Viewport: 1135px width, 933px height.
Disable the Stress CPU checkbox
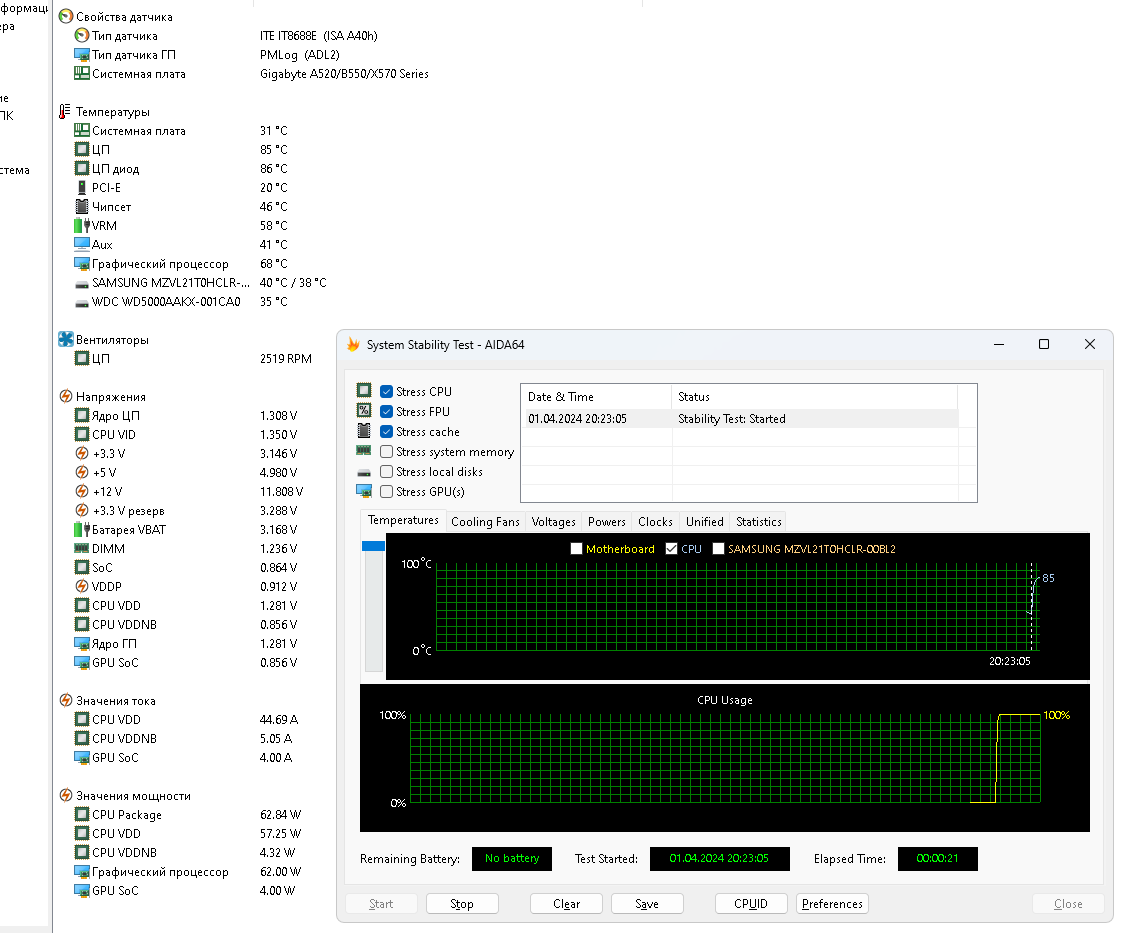tap(387, 392)
